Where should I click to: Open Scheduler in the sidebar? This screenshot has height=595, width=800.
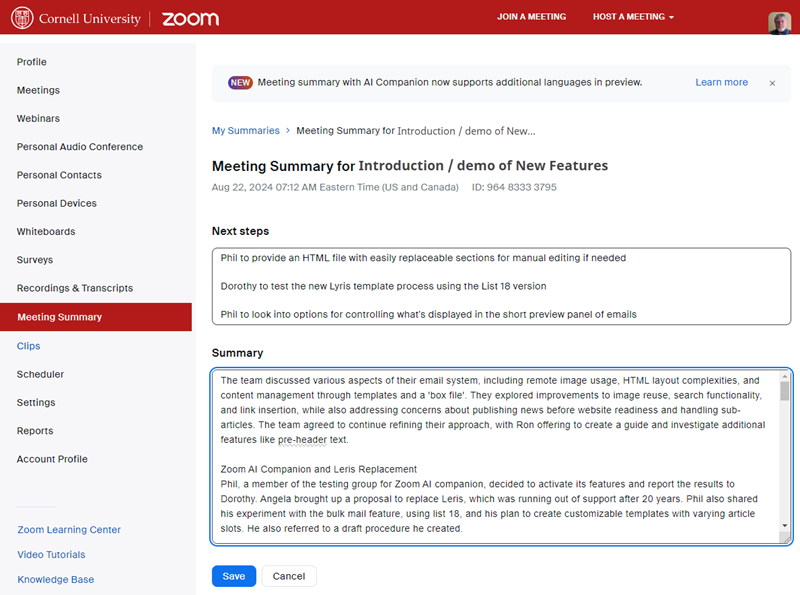(x=40, y=374)
